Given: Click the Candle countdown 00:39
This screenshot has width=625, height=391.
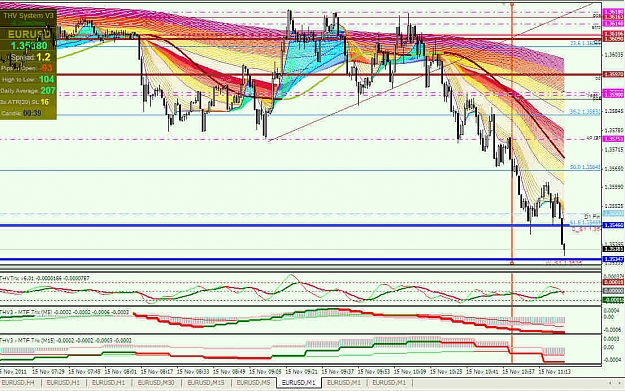Looking at the screenshot, I should [32, 113].
